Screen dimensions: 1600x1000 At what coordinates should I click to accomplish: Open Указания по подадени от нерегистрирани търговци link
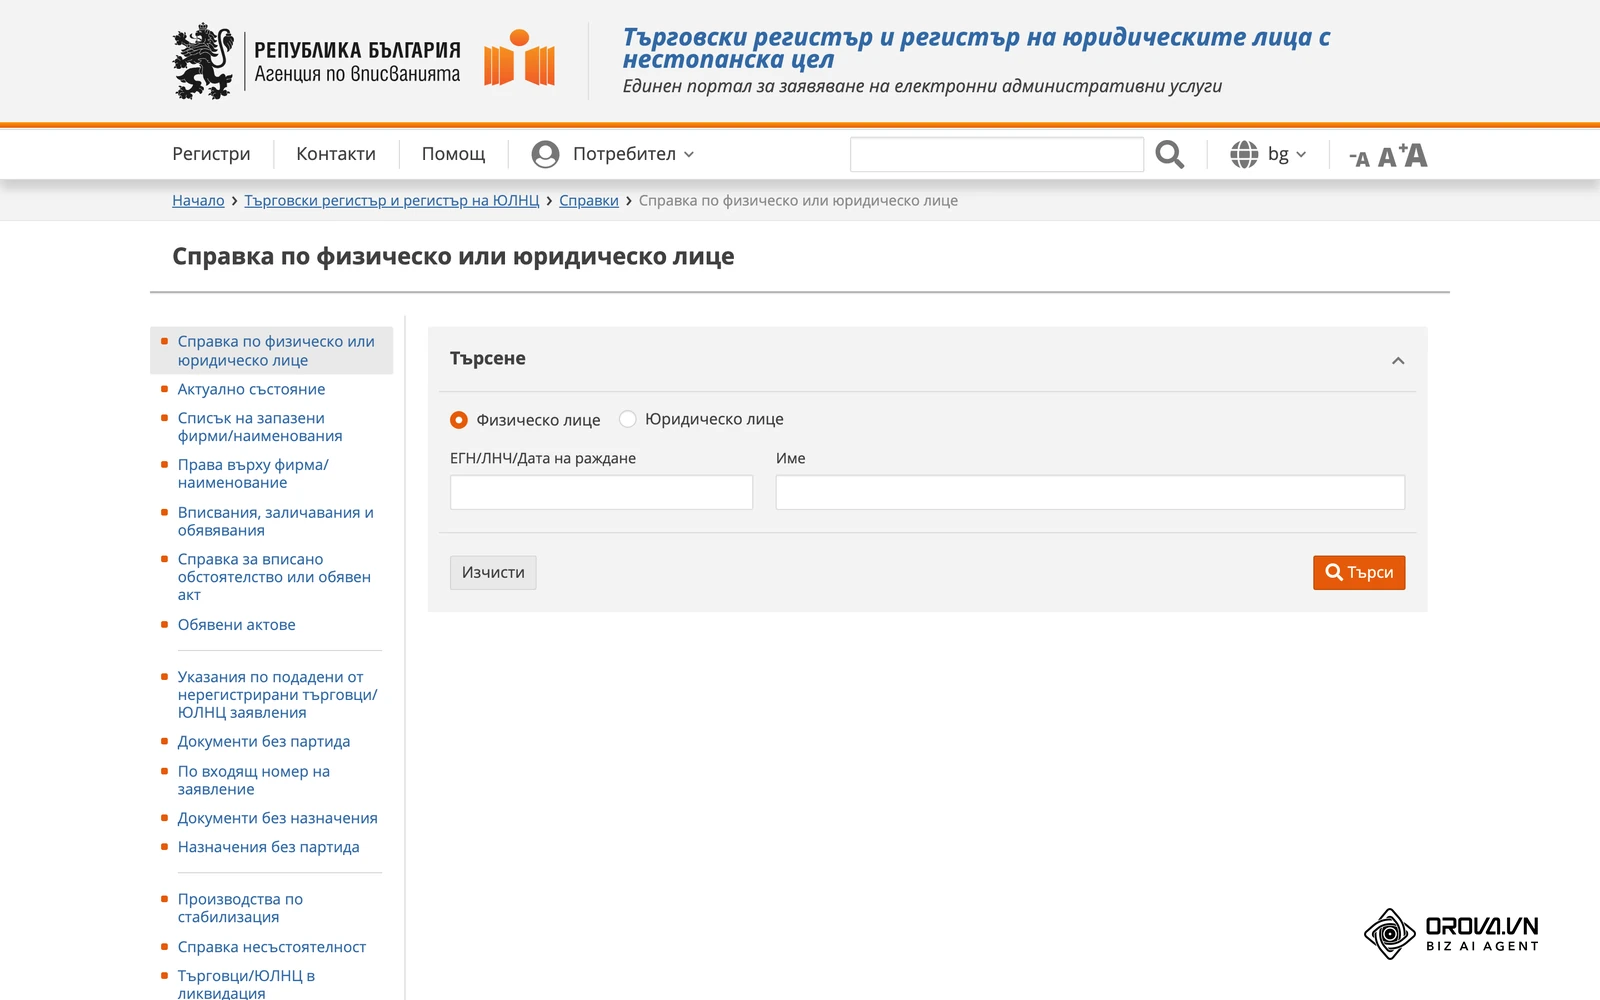(278, 694)
